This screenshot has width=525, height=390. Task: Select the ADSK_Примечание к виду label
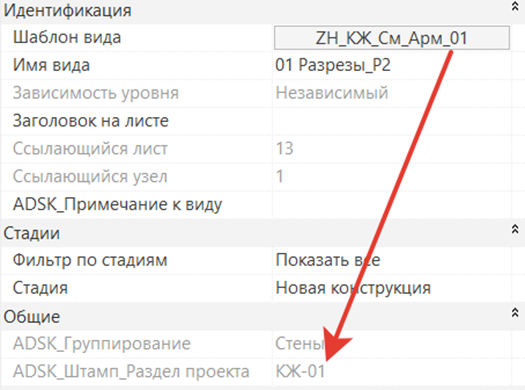coord(118,205)
